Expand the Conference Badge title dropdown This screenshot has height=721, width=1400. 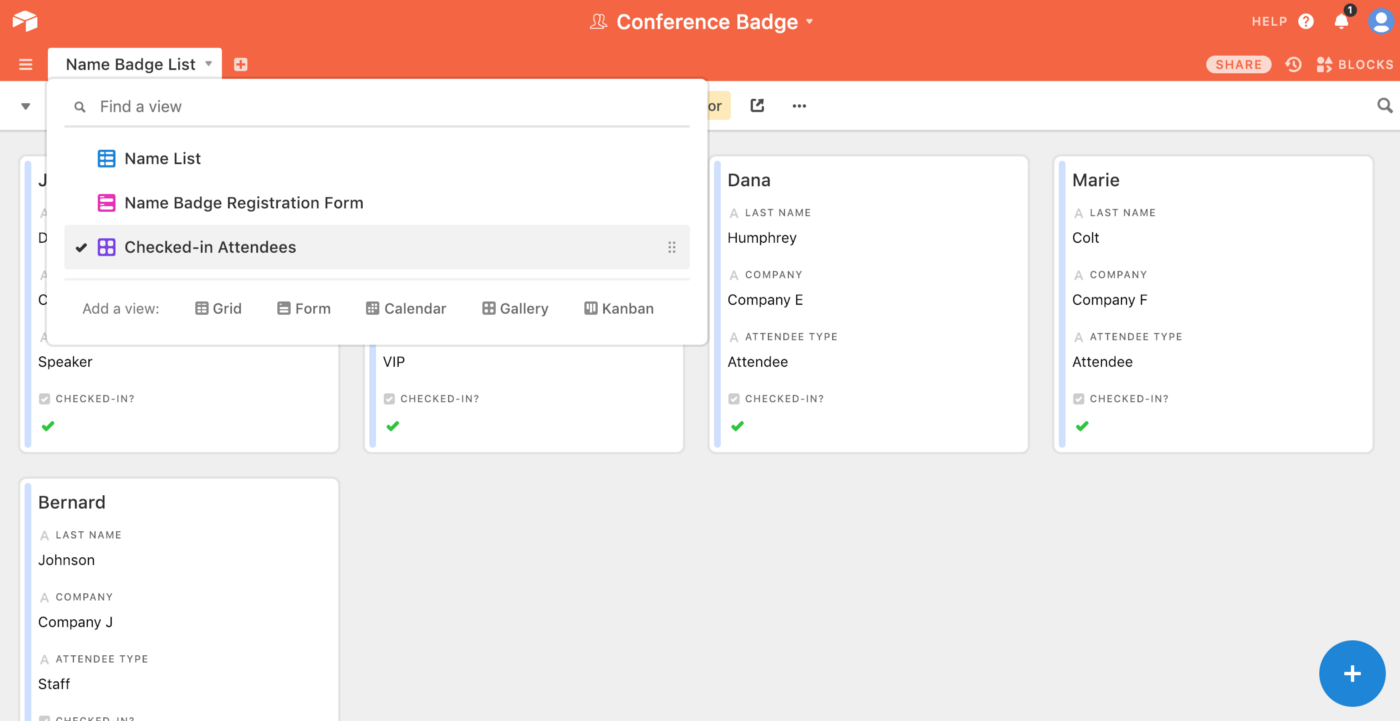[x=809, y=22]
